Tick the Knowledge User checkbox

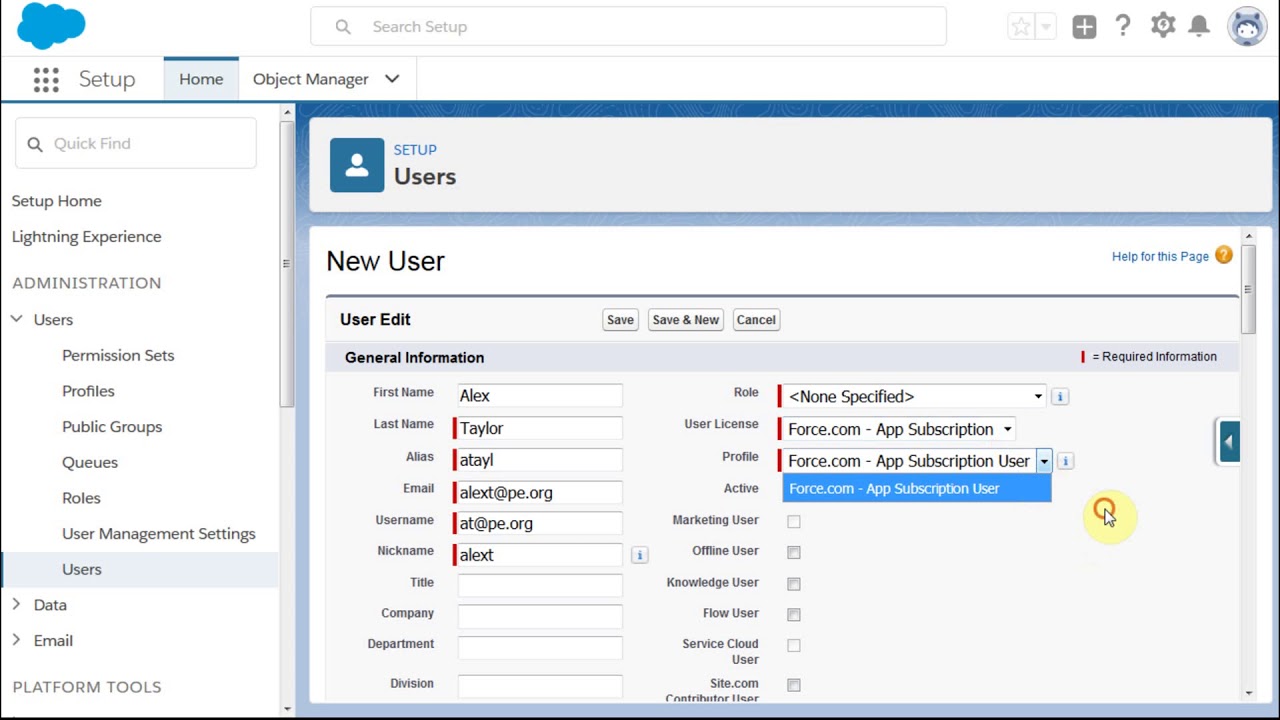(x=794, y=583)
